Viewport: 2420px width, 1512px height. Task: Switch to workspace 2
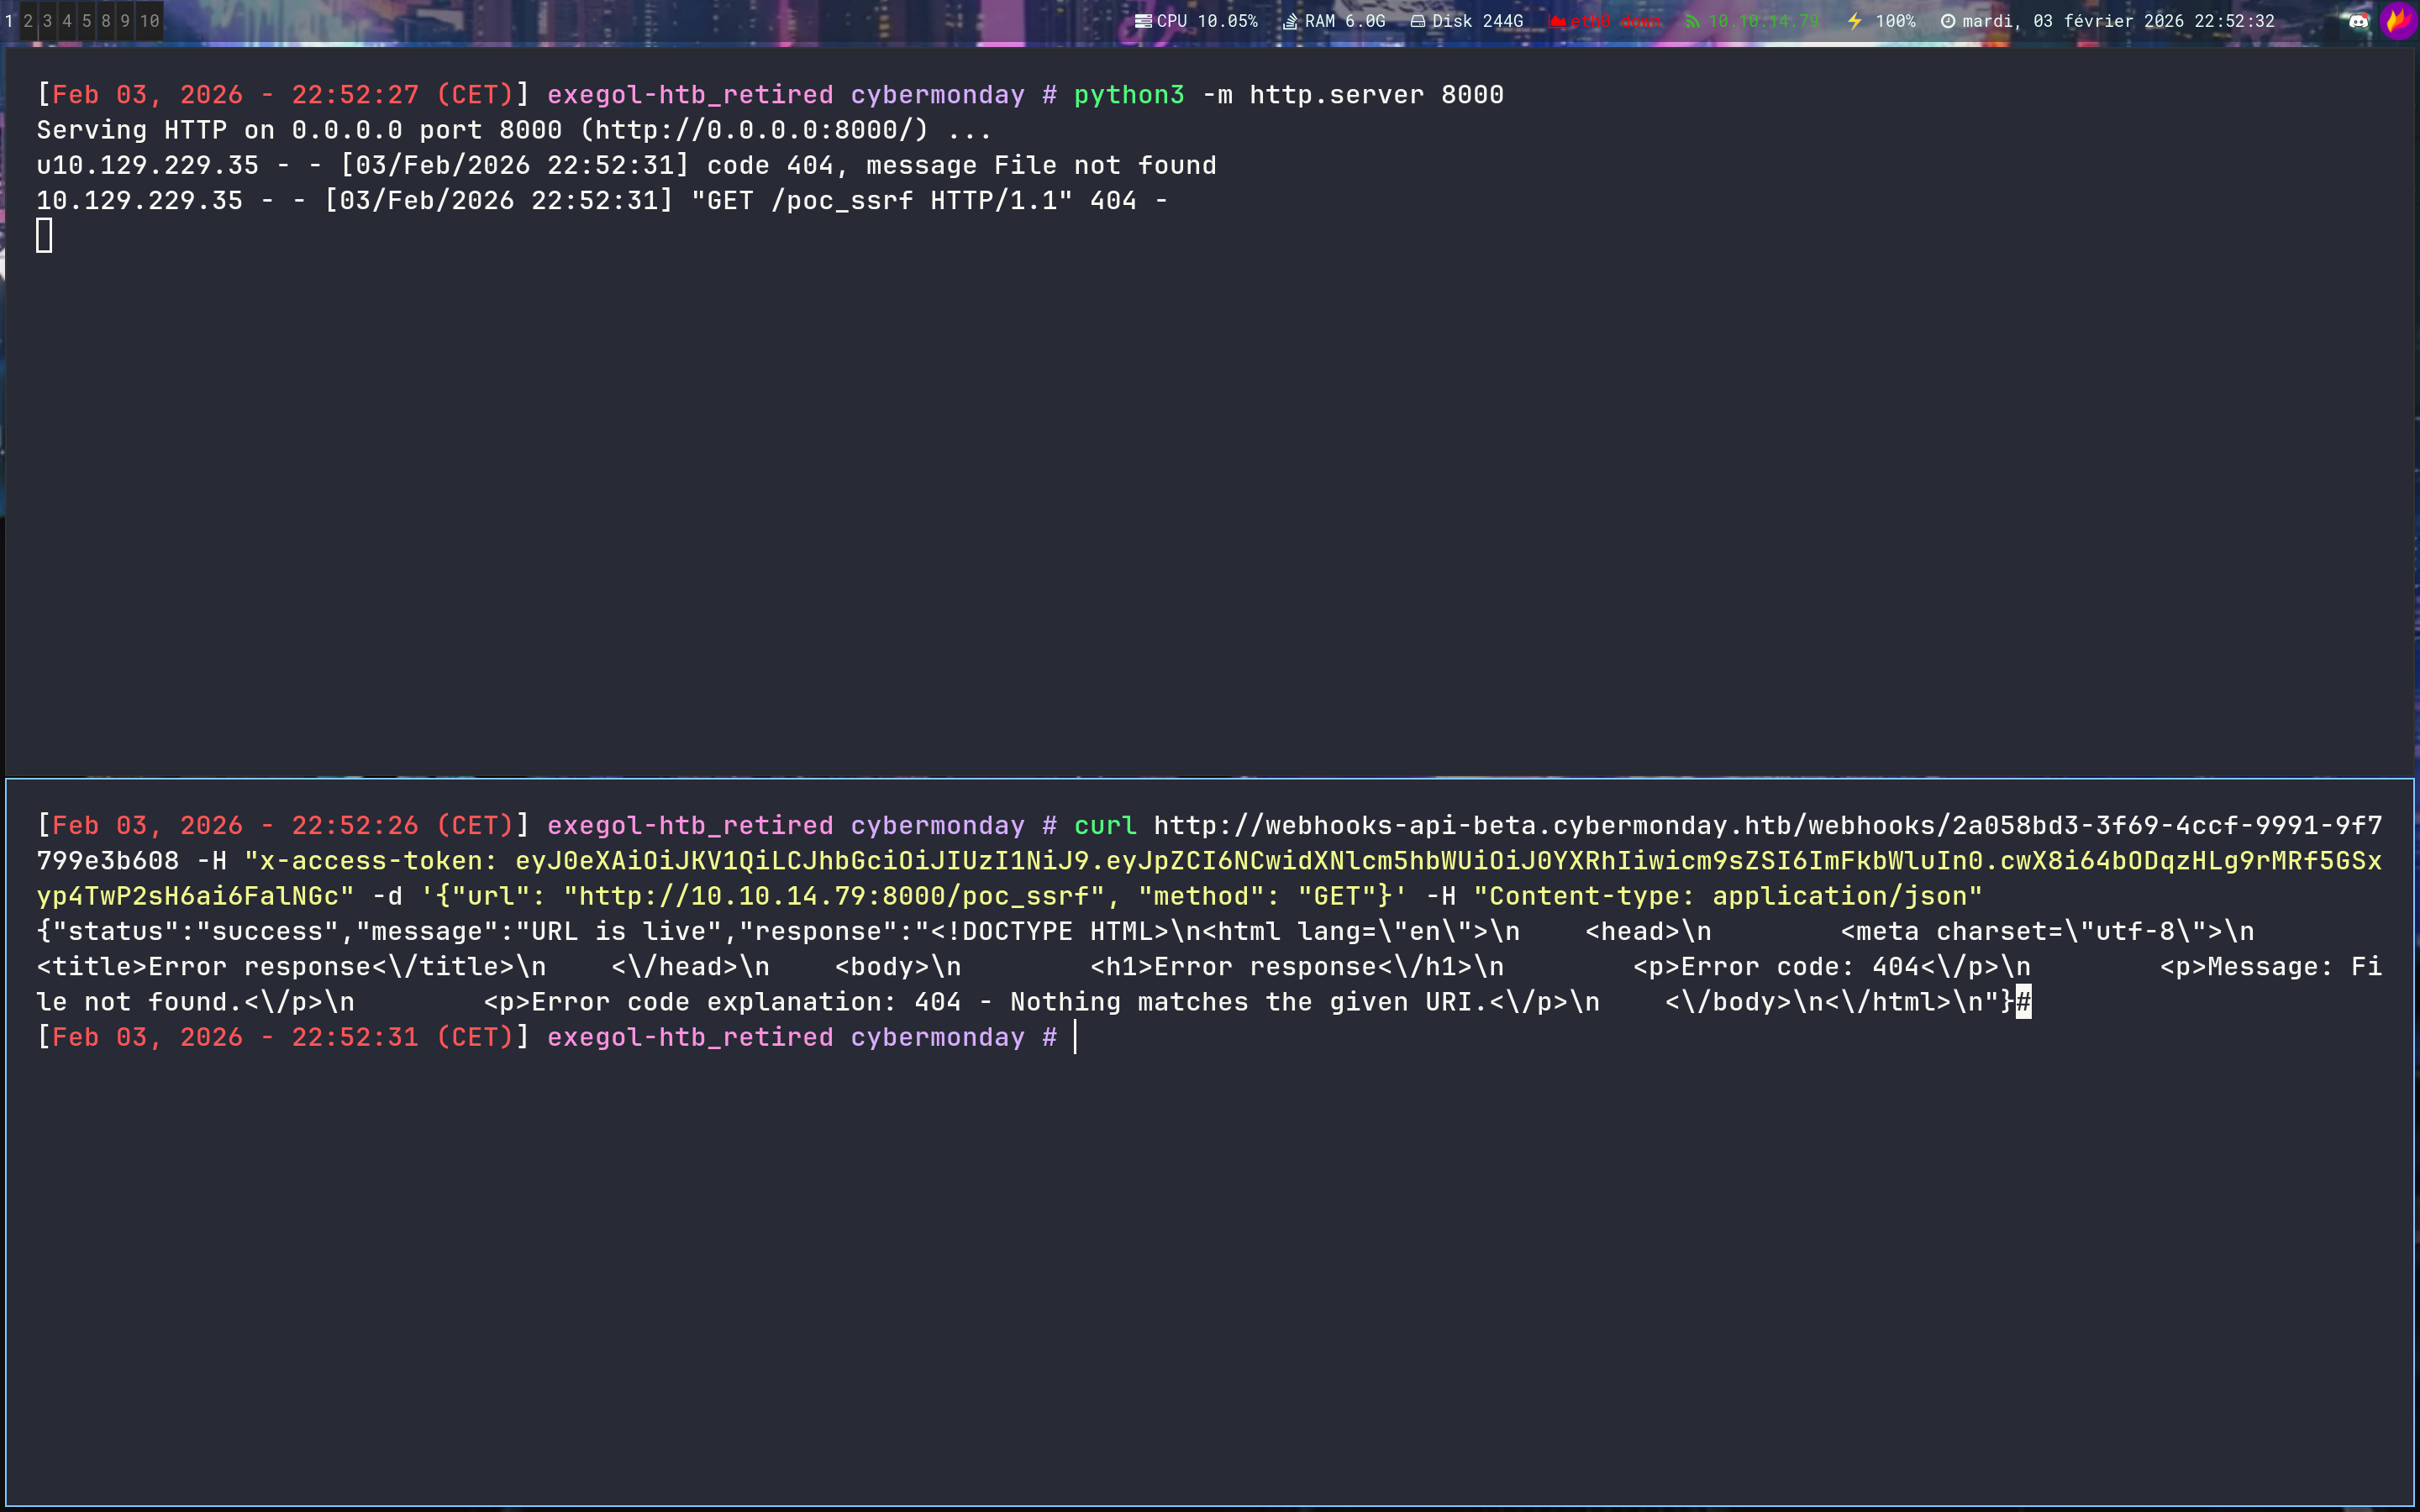tap(28, 21)
